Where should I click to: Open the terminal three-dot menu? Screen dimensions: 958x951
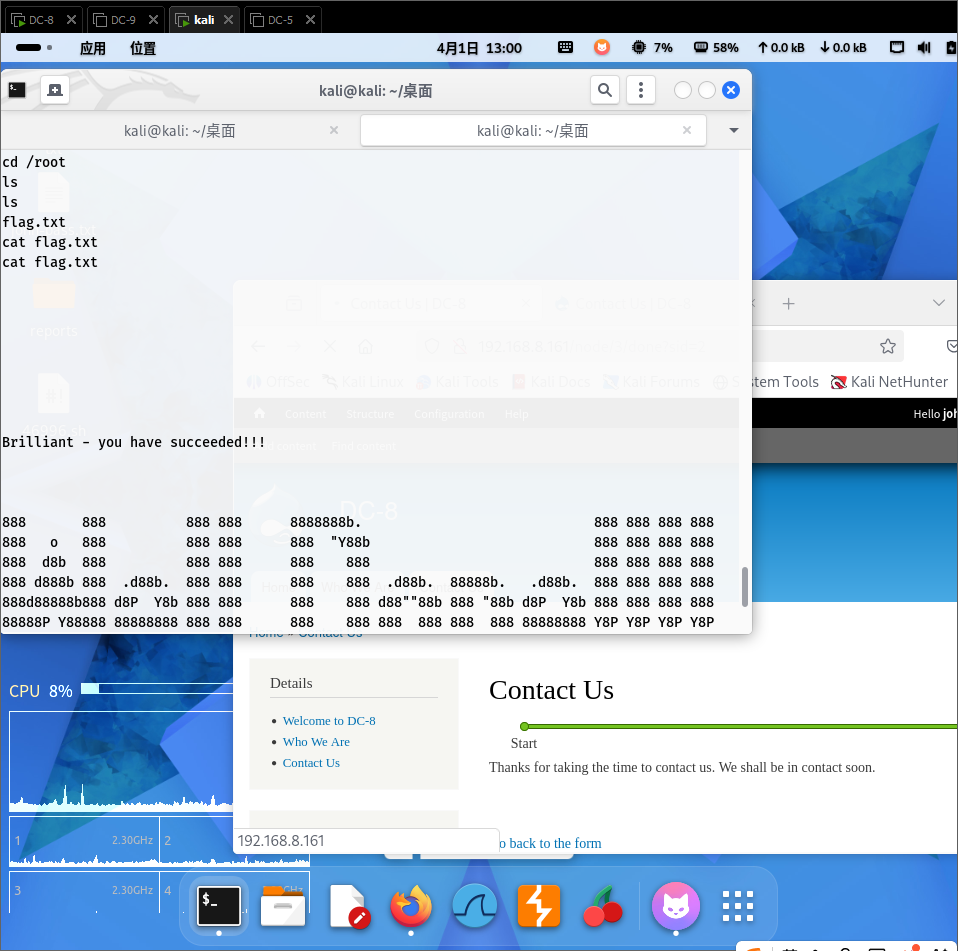tap(640, 90)
